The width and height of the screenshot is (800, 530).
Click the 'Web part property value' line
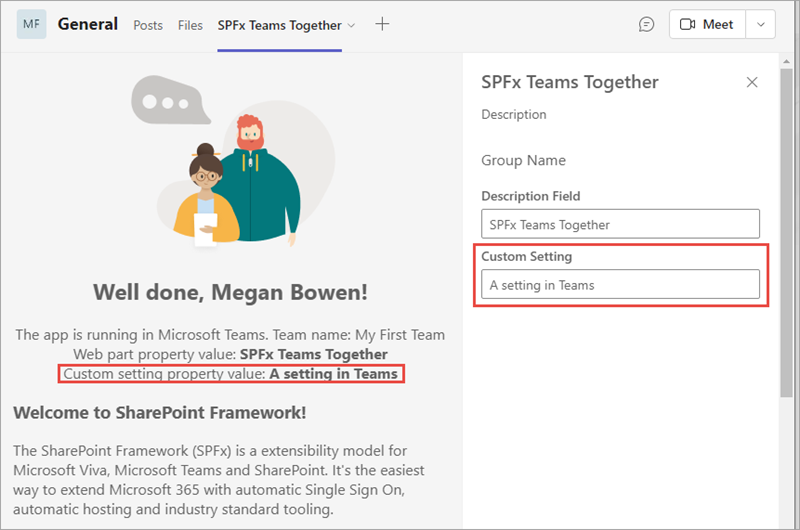point(230,354)
